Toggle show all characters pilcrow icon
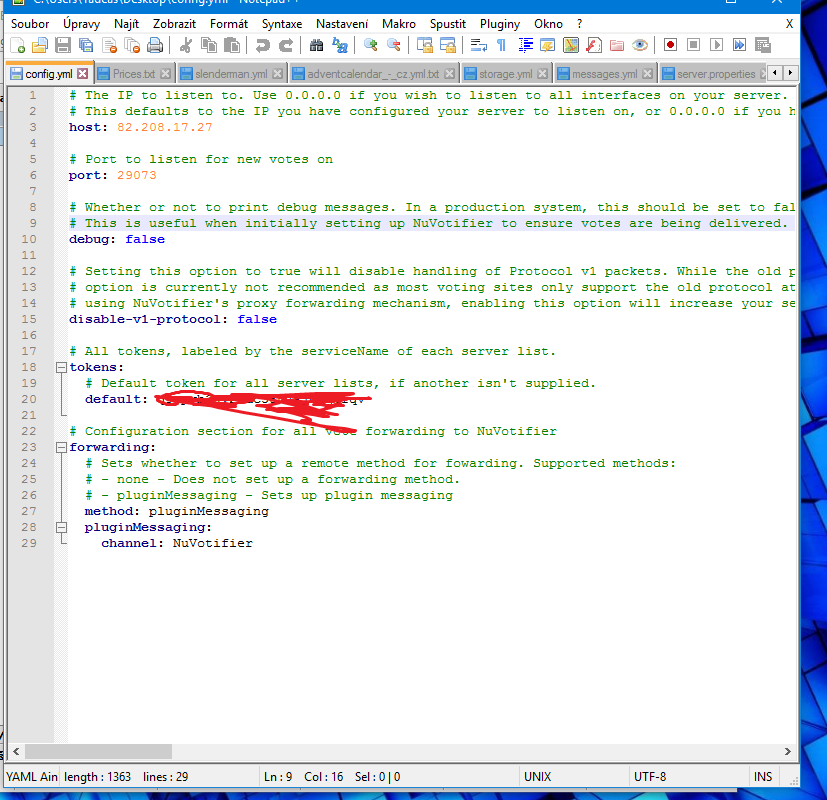This screenshot has width=827, height=800. click(501, 45)
